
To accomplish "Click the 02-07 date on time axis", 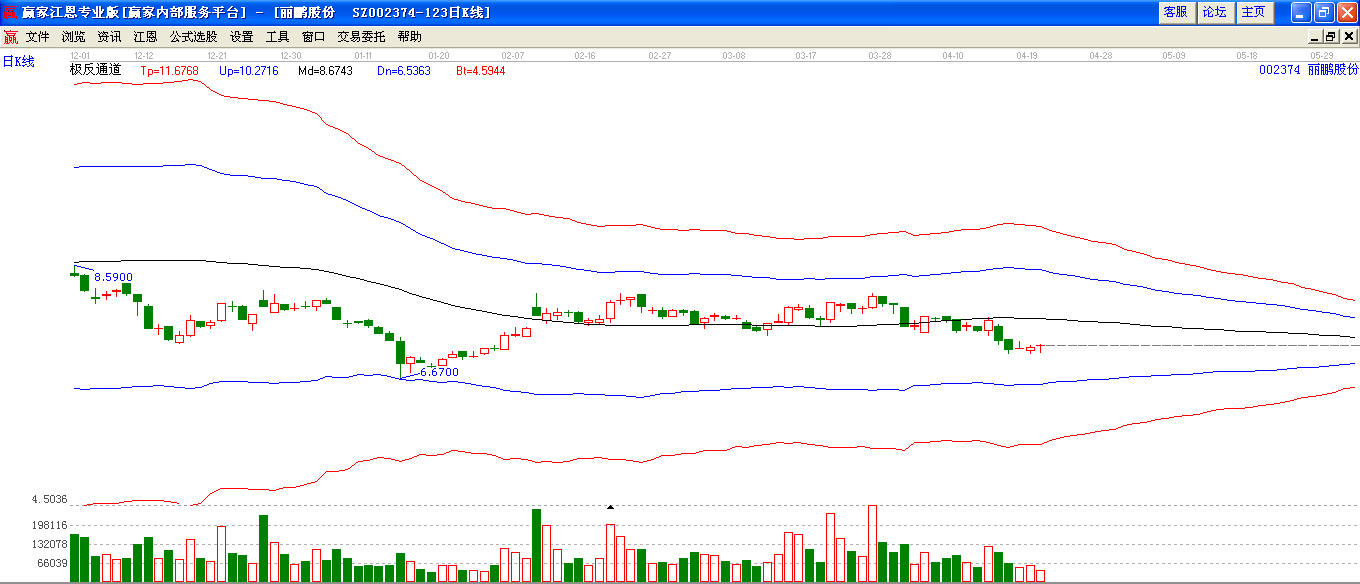I will (513, 56).
